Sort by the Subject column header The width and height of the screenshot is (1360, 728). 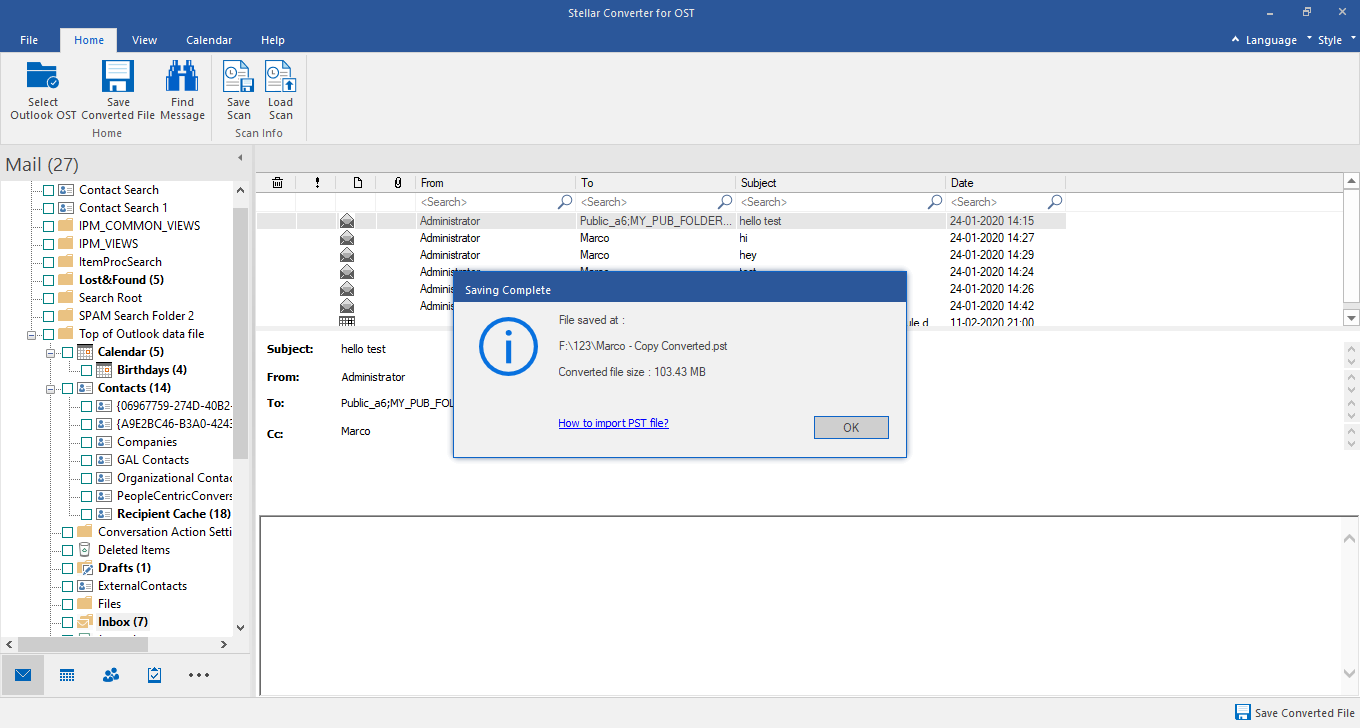pos(841,183)
